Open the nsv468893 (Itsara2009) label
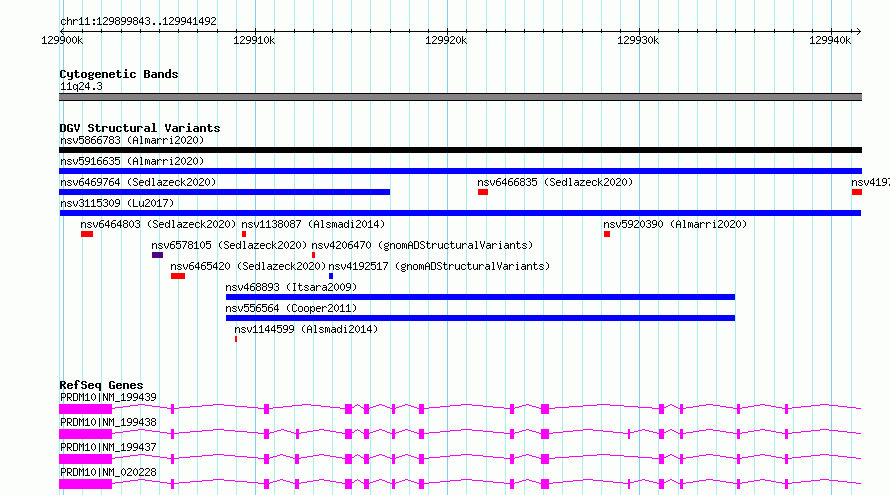 tap(291, 287)
